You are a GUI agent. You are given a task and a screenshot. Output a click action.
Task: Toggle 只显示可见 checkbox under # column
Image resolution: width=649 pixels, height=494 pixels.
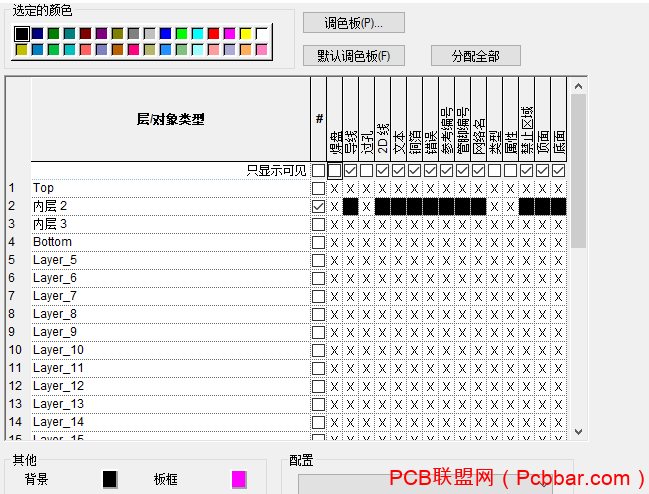[x=318, y=170]
